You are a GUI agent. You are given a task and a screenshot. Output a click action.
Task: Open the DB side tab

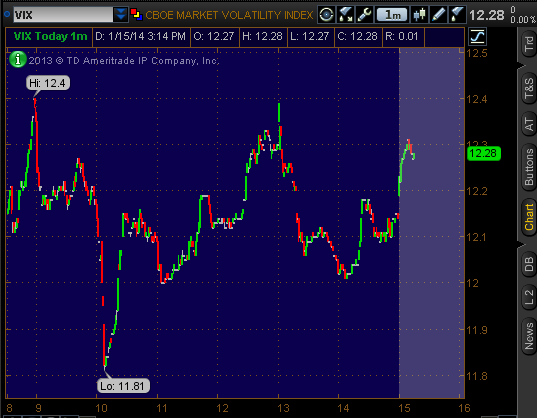pos(528,264)
